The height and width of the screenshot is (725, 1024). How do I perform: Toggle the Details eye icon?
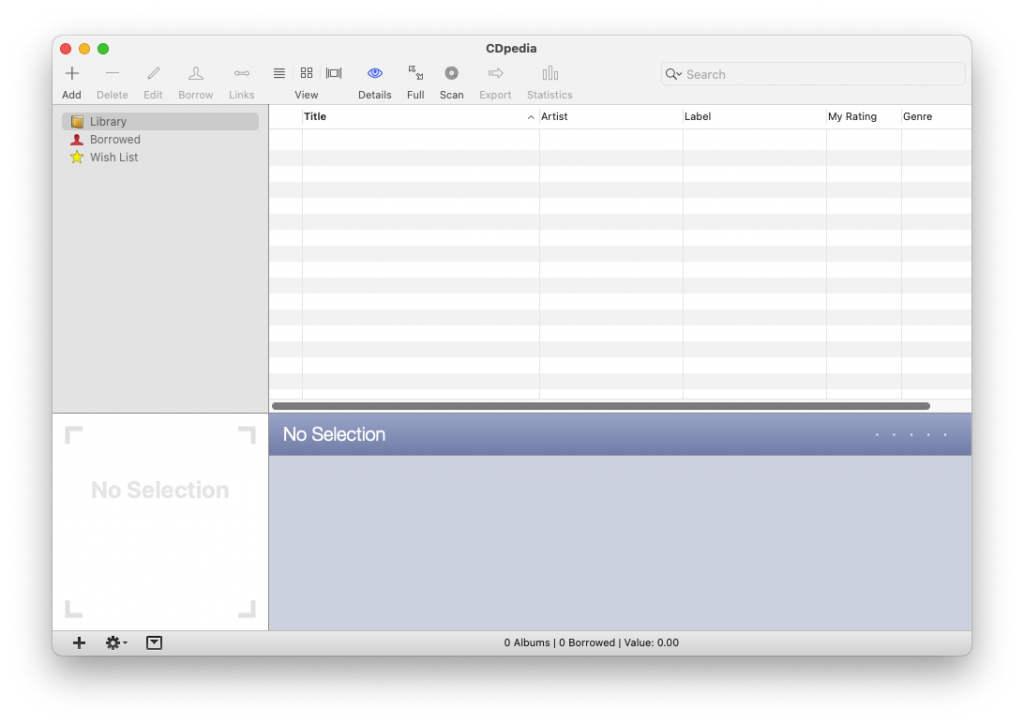click(375, 73)
